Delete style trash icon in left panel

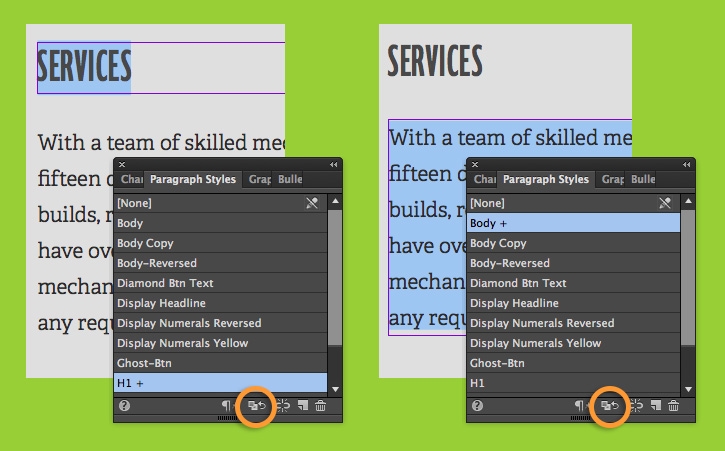click(320, 406)
